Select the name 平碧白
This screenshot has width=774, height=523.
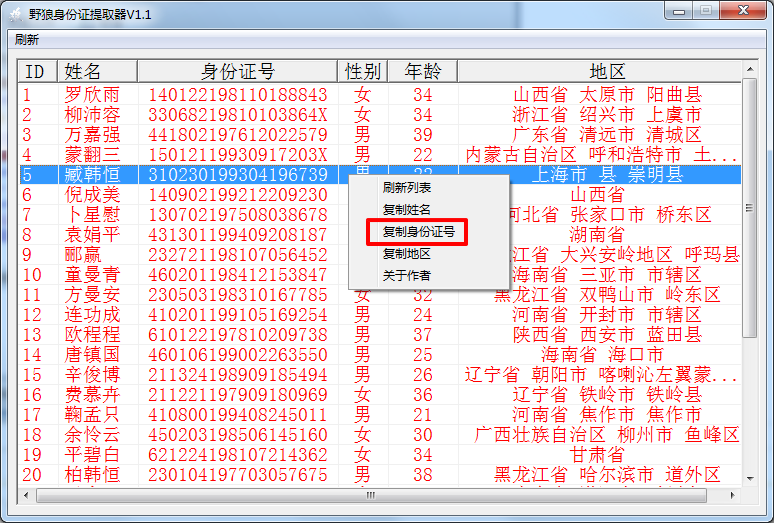[x=92, y=454]
